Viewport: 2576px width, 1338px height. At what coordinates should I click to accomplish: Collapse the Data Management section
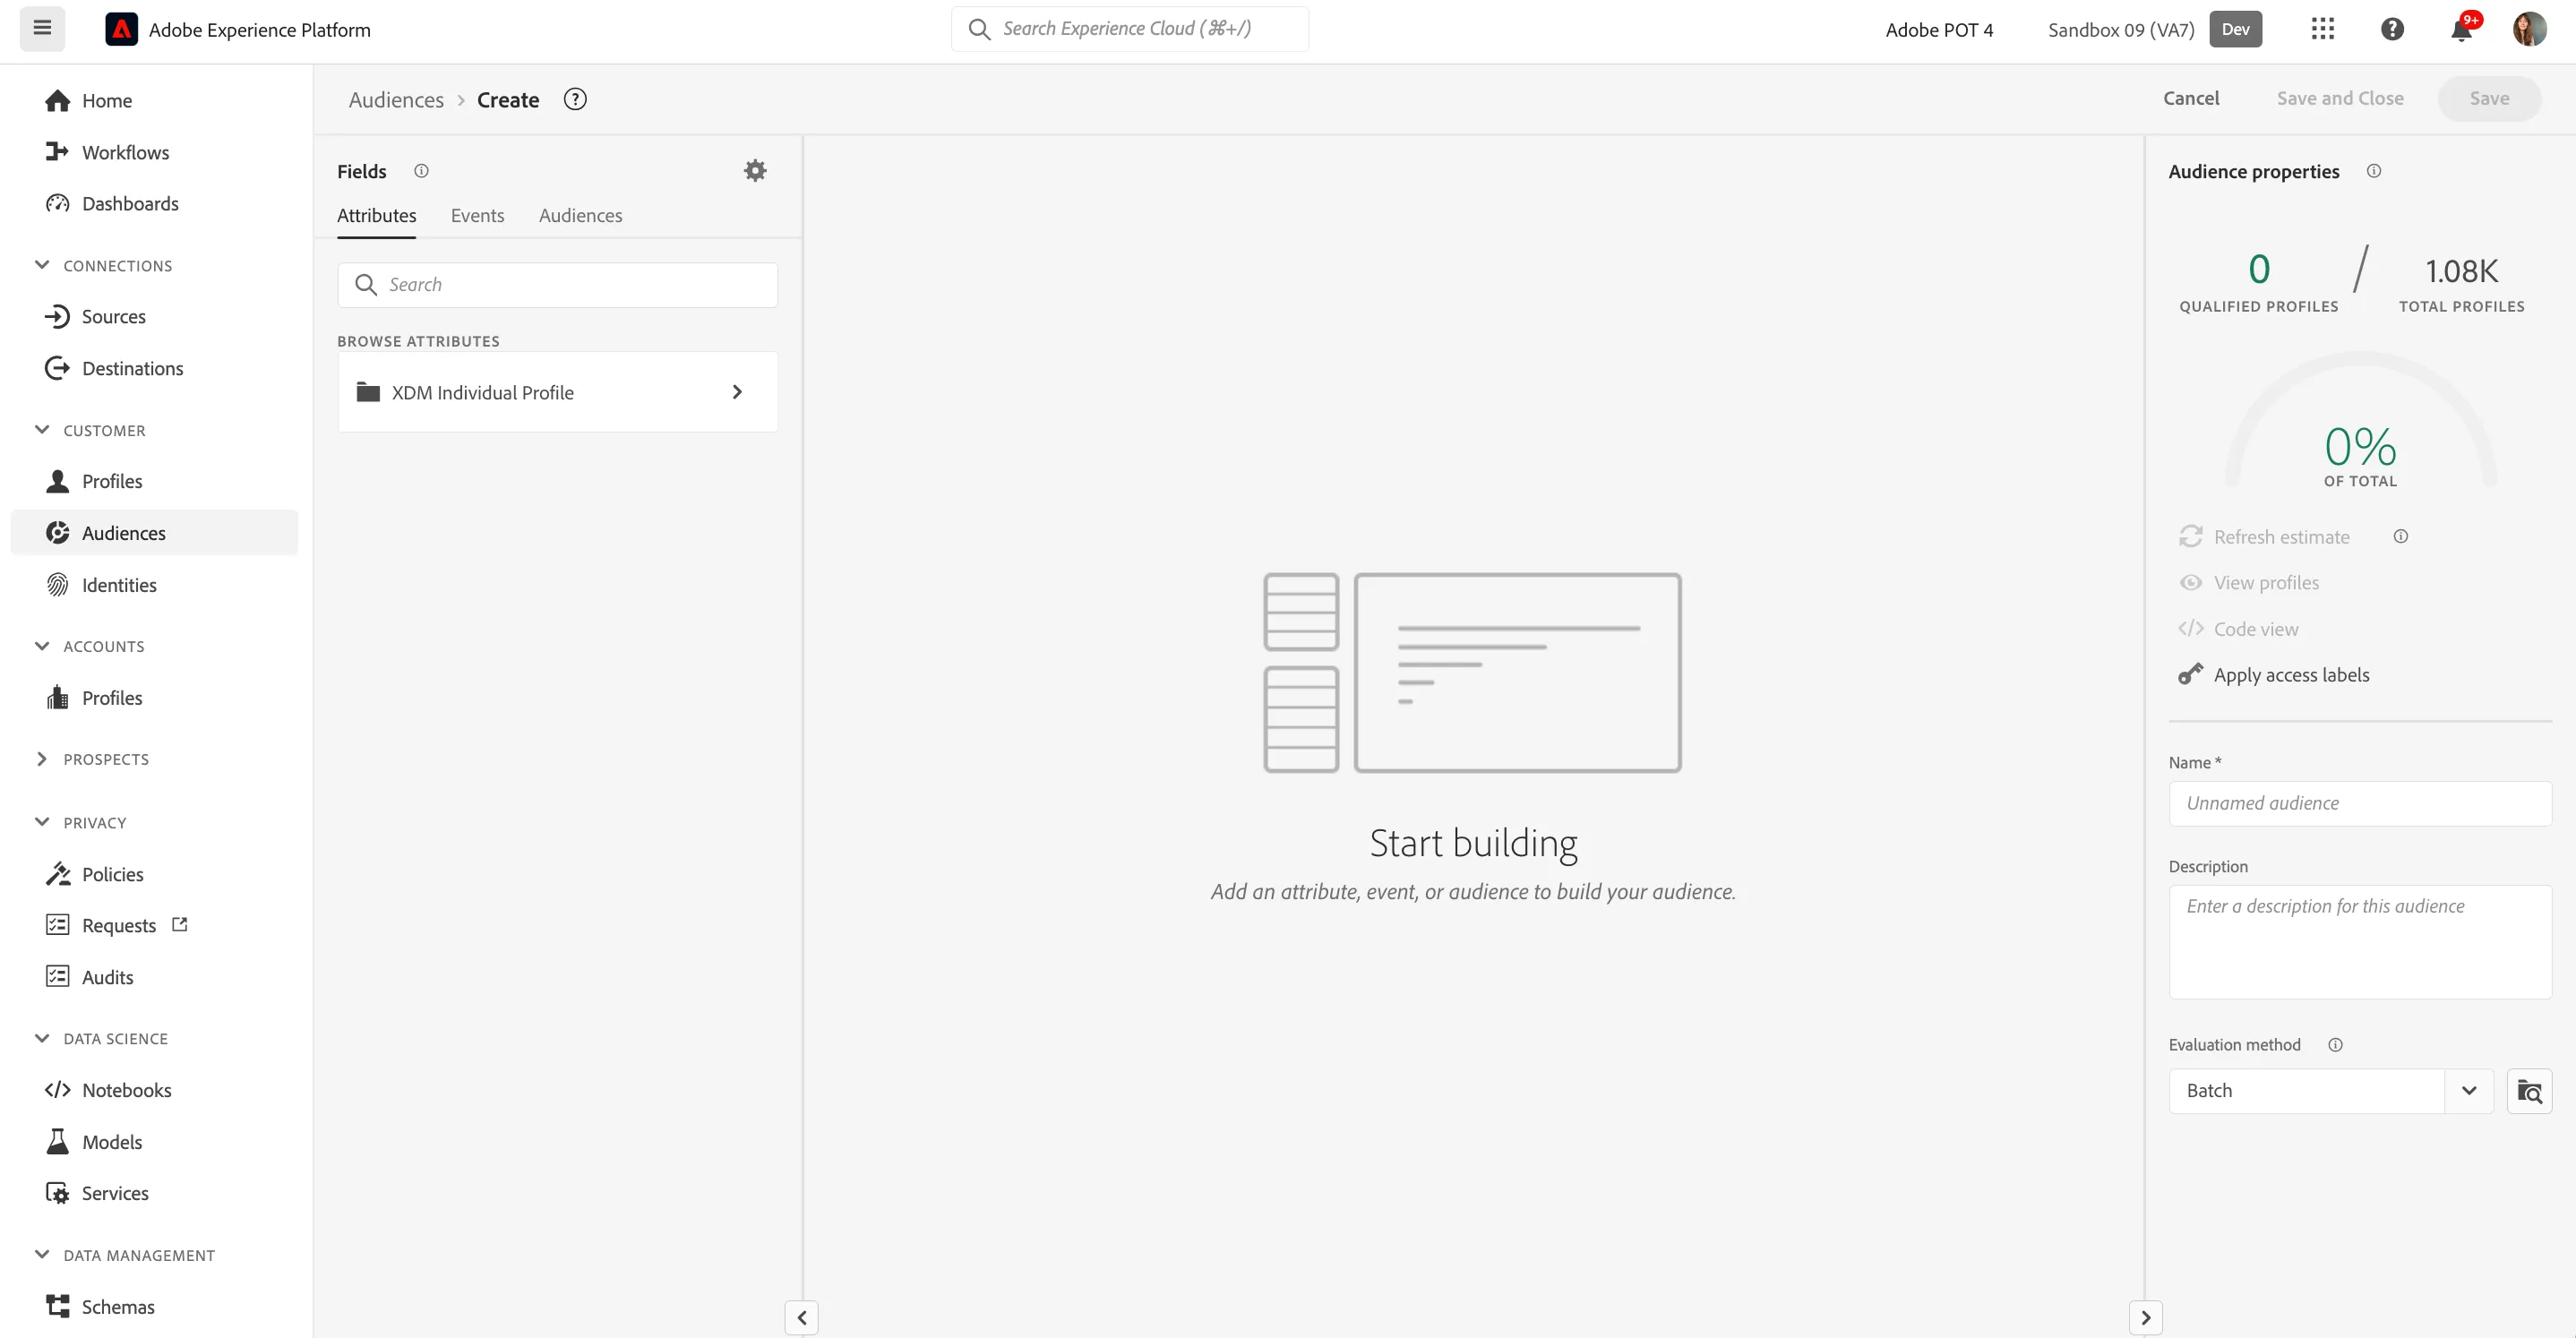(42, 1255)
